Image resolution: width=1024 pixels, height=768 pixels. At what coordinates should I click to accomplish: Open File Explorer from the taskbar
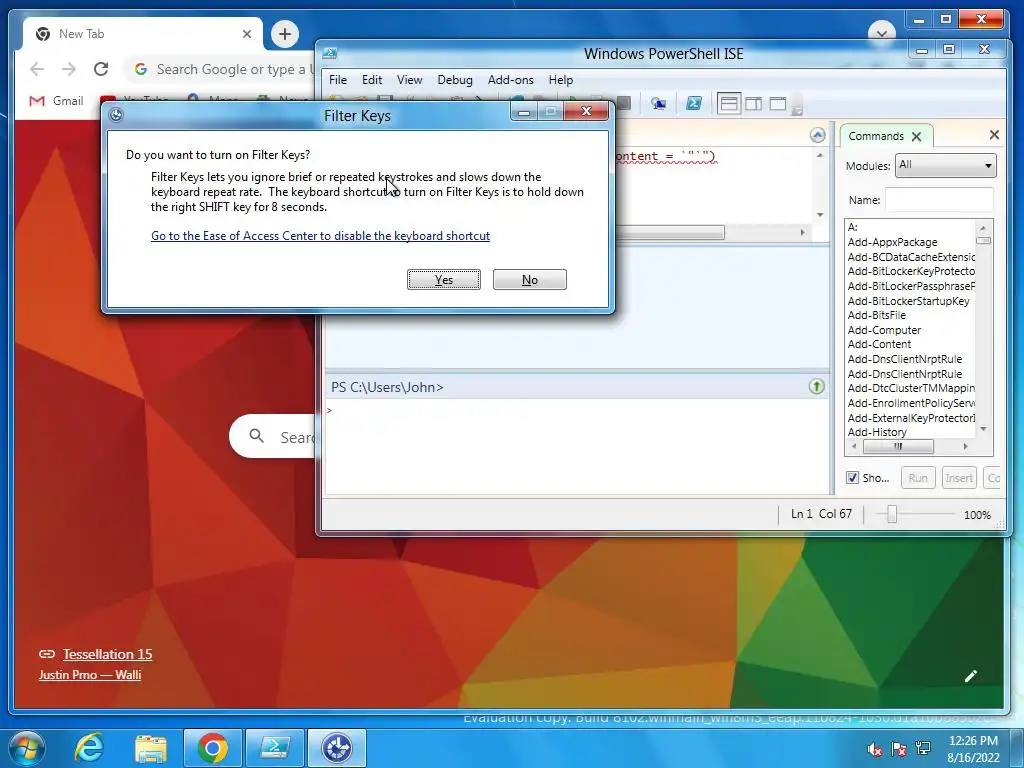click(151, 748)
